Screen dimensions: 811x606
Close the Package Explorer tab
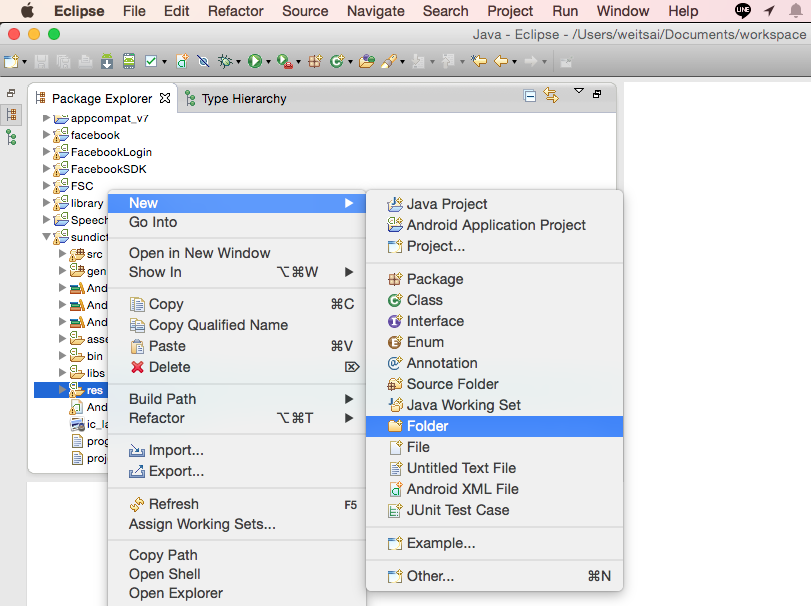pyautogui.click(x=165, y=98)
